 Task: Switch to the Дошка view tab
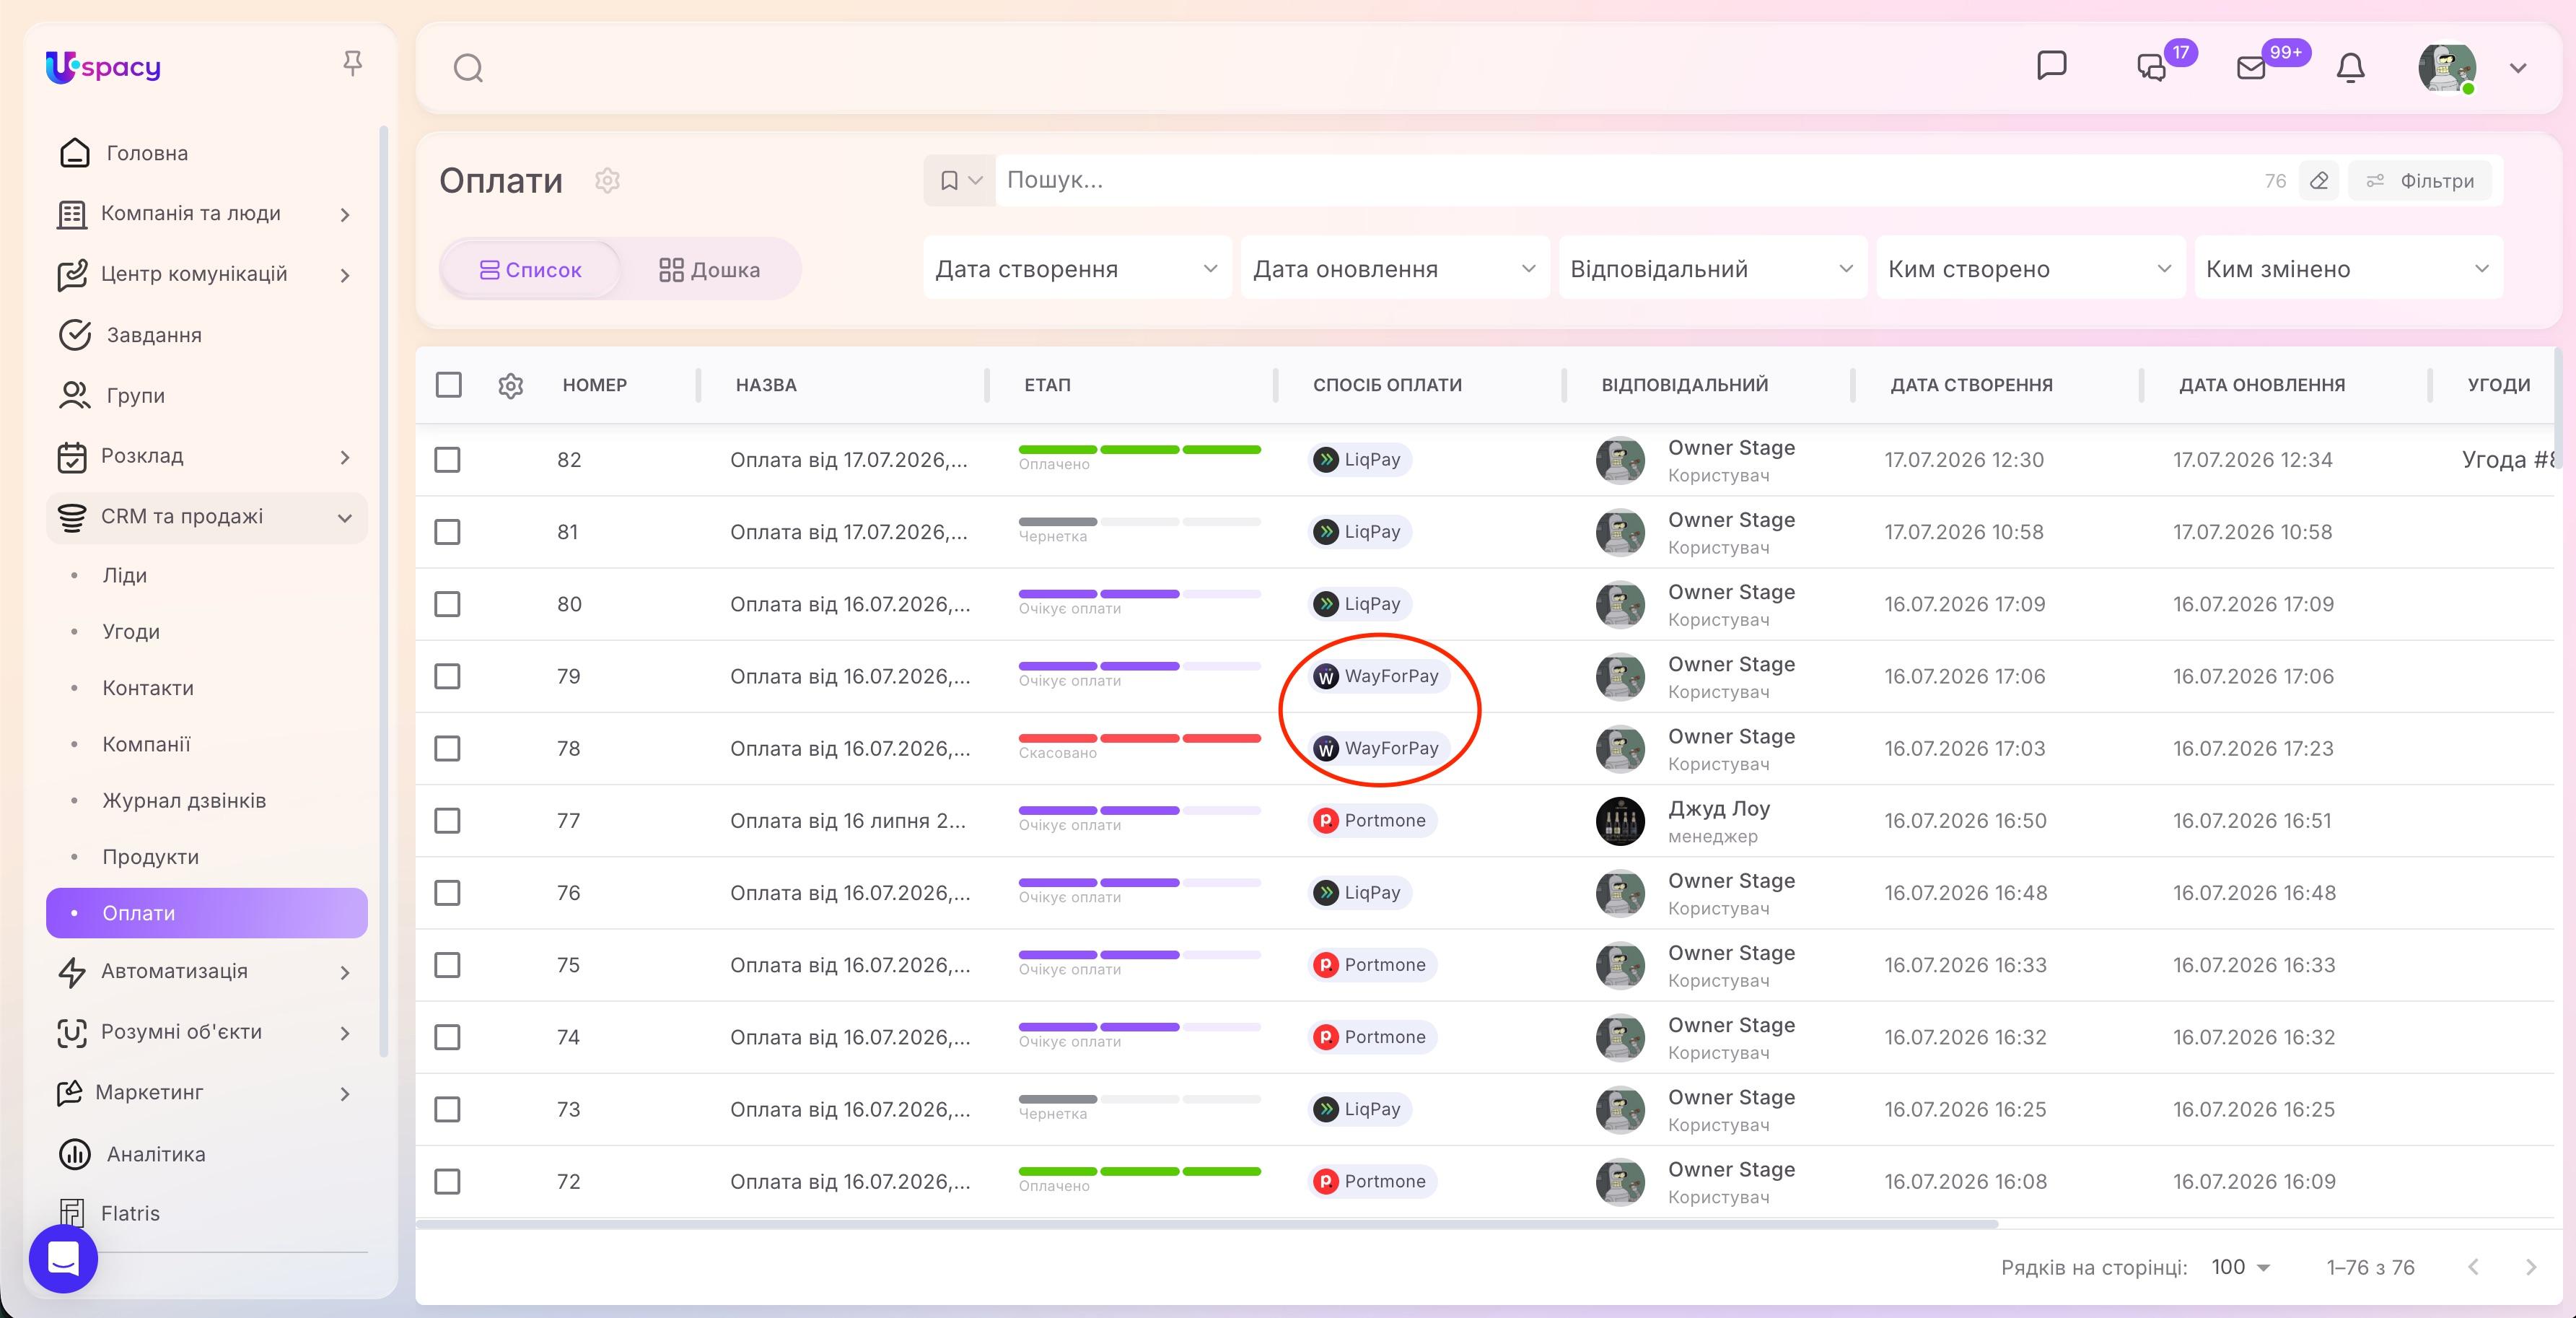coord(710,270)
